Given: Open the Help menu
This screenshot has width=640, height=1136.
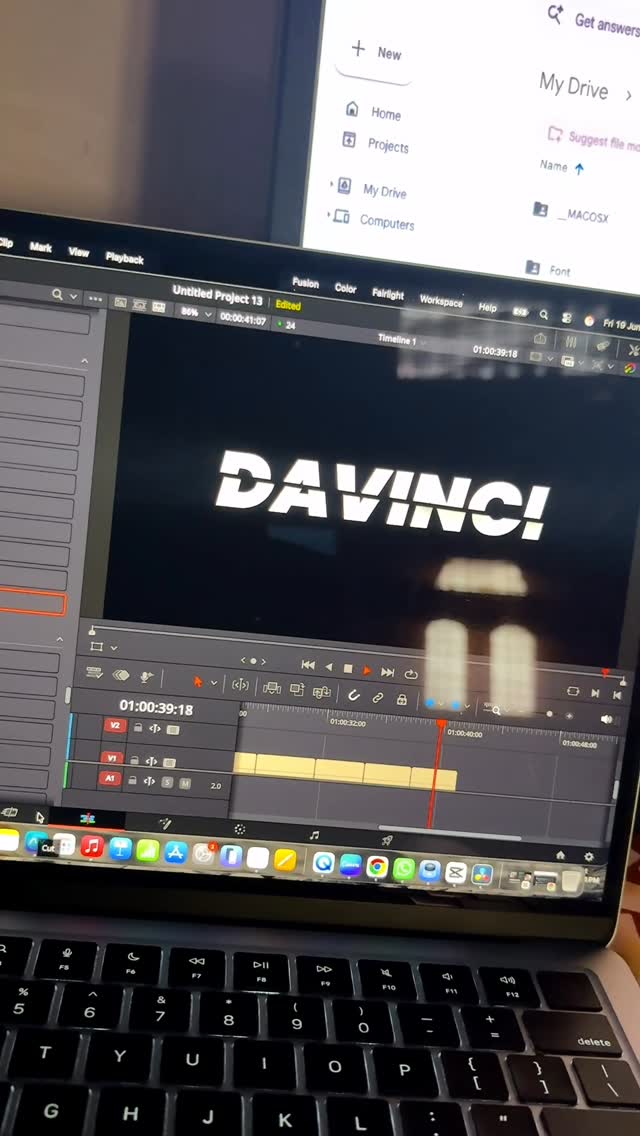Looking at the screenshot, I should click(x=488, y=307).
